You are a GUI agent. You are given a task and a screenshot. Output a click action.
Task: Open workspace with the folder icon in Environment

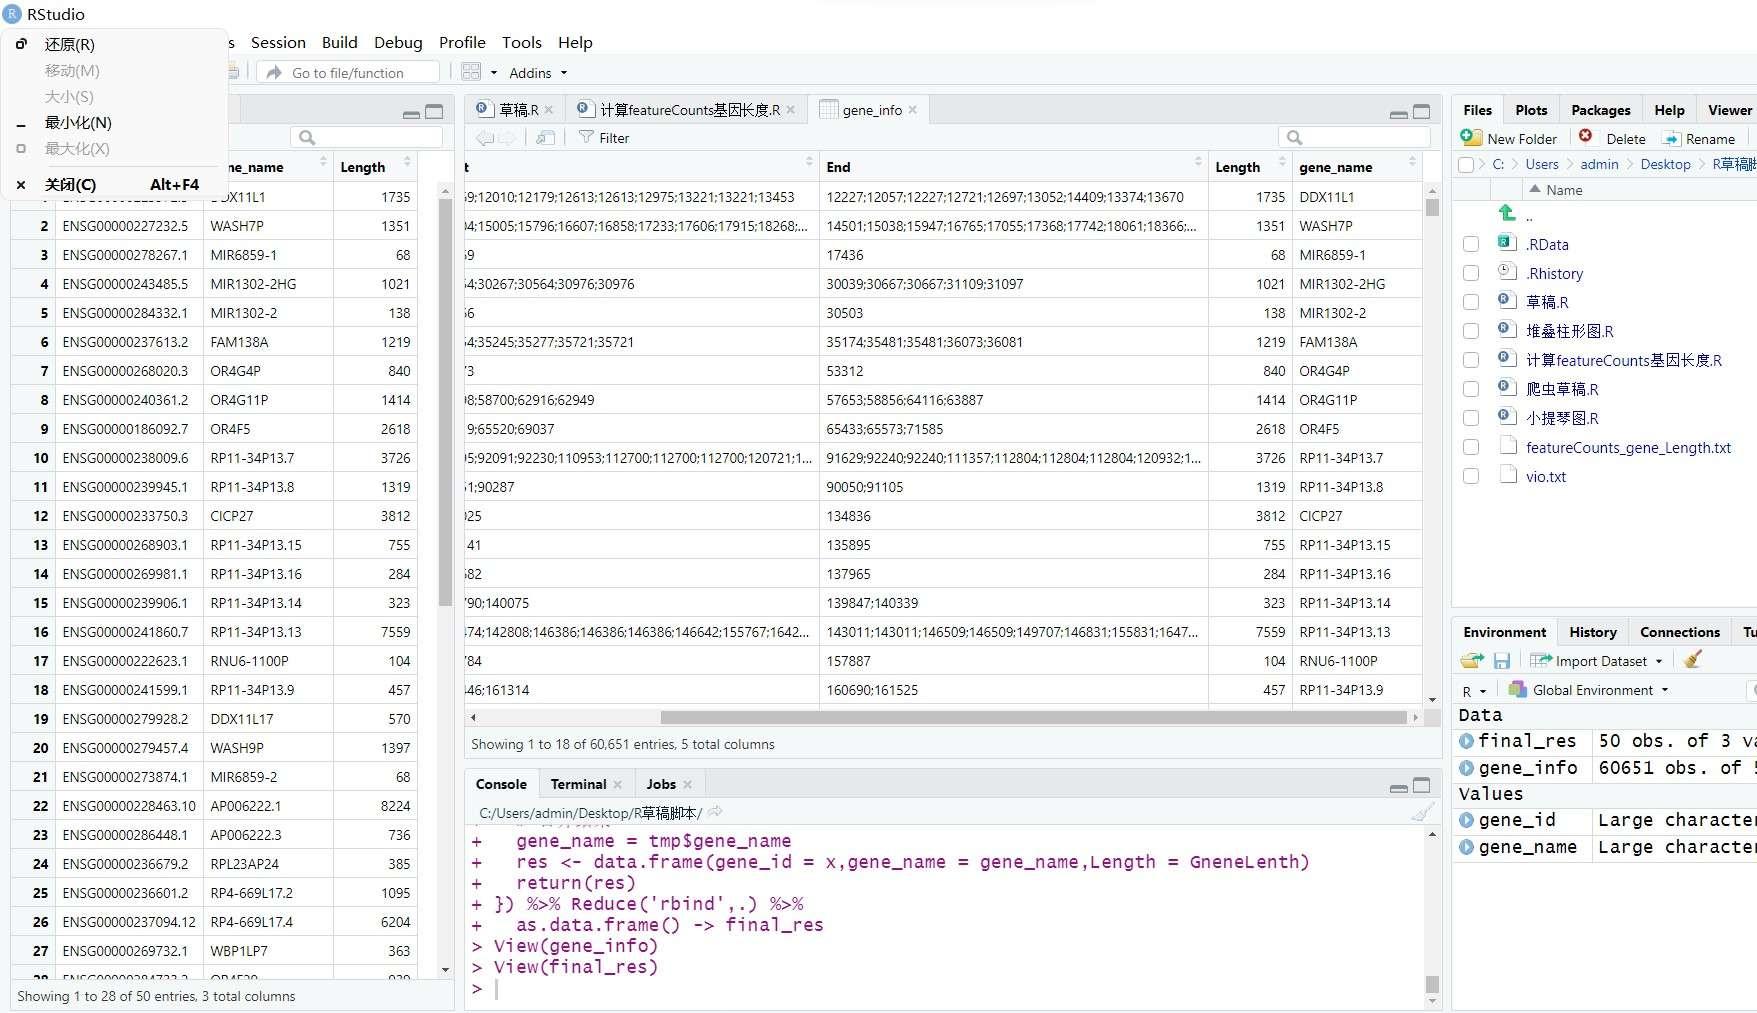(1470, 660)
